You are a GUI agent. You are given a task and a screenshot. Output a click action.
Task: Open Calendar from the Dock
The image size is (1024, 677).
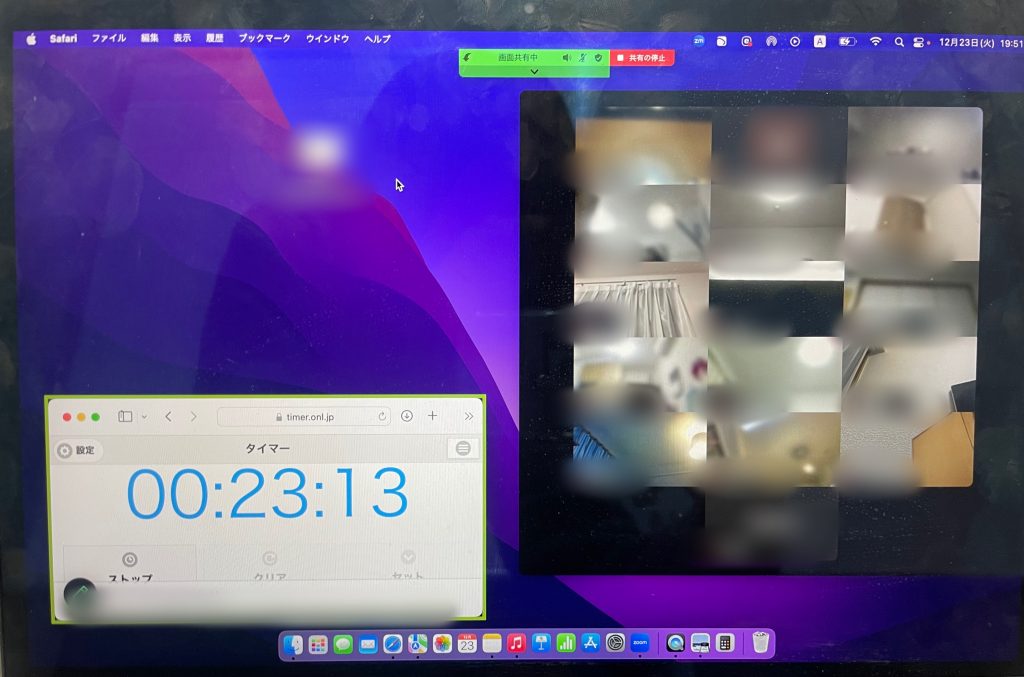[467, 644]
